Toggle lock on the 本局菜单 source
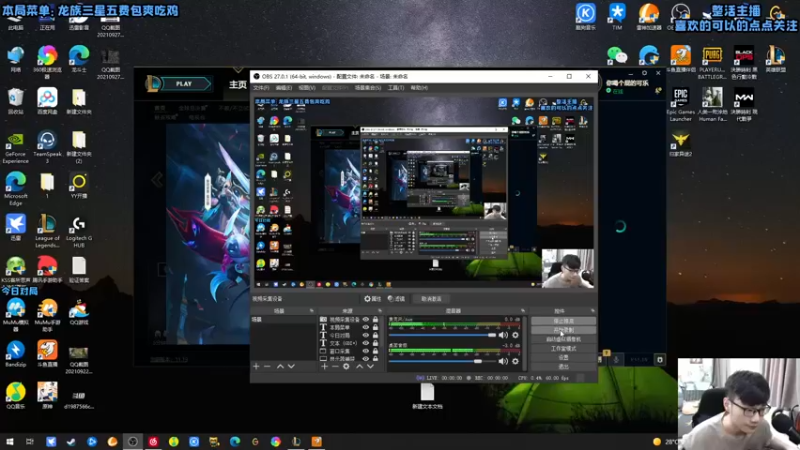 [376, 328]
